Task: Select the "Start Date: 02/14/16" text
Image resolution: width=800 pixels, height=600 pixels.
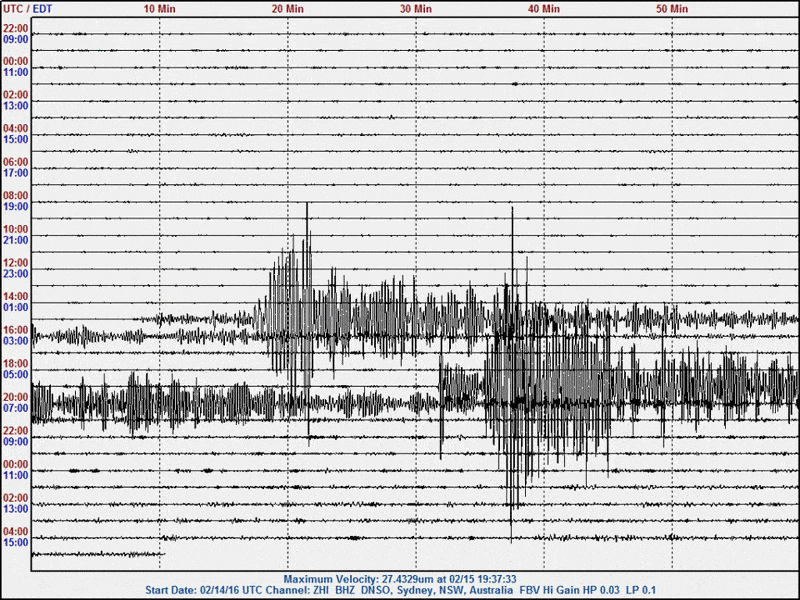Action: click(192, 590)
